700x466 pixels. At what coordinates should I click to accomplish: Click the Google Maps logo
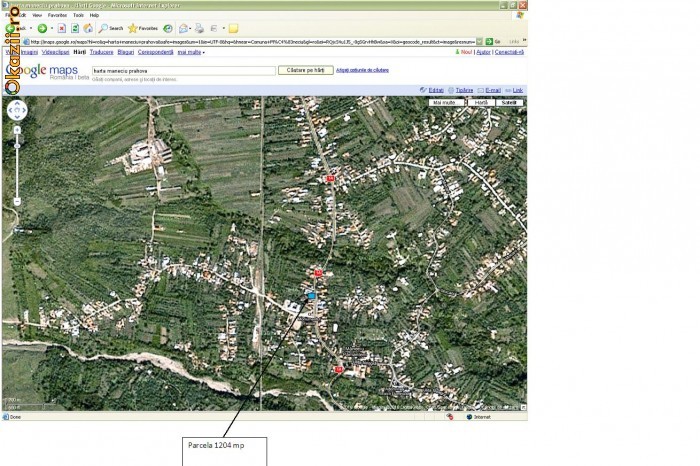pyautogui.click(x=41, y=71)
